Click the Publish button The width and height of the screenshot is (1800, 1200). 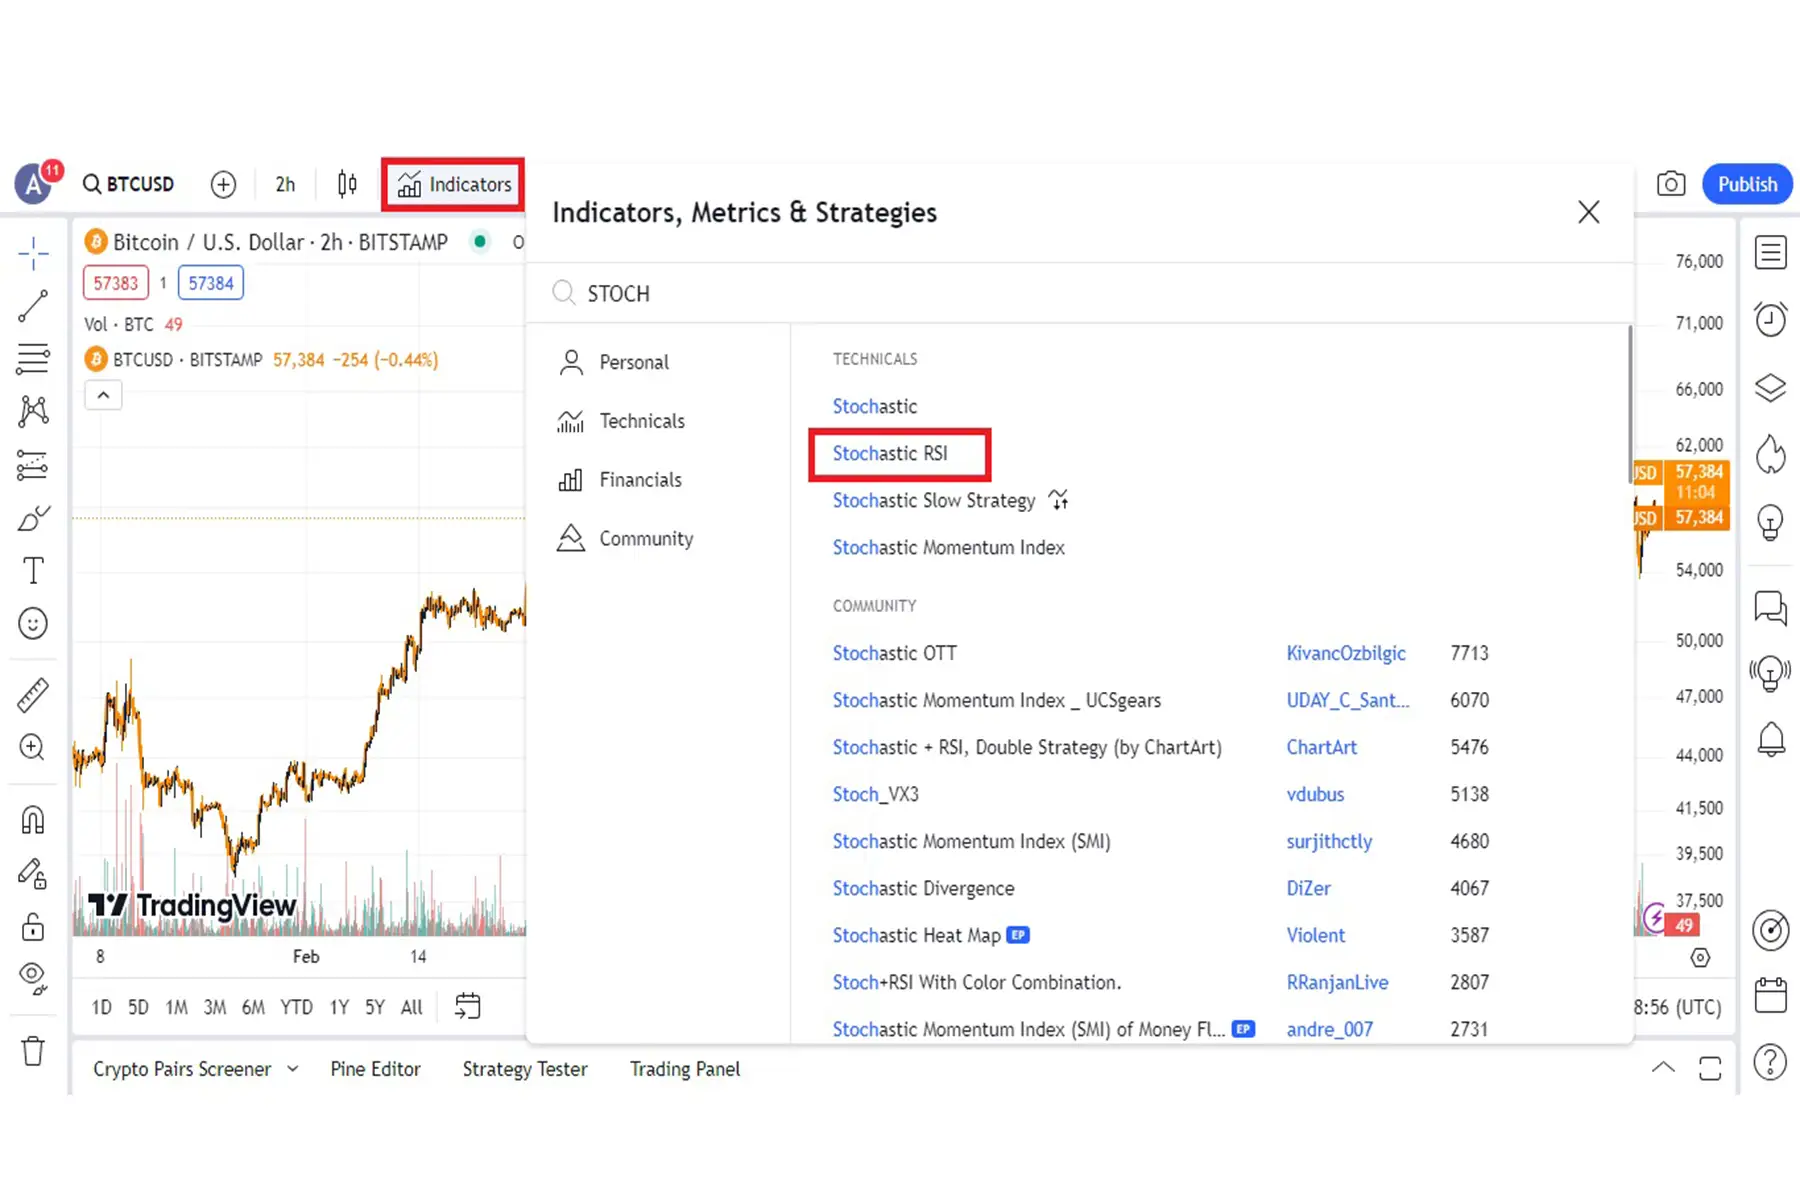tap(1747, 184)
